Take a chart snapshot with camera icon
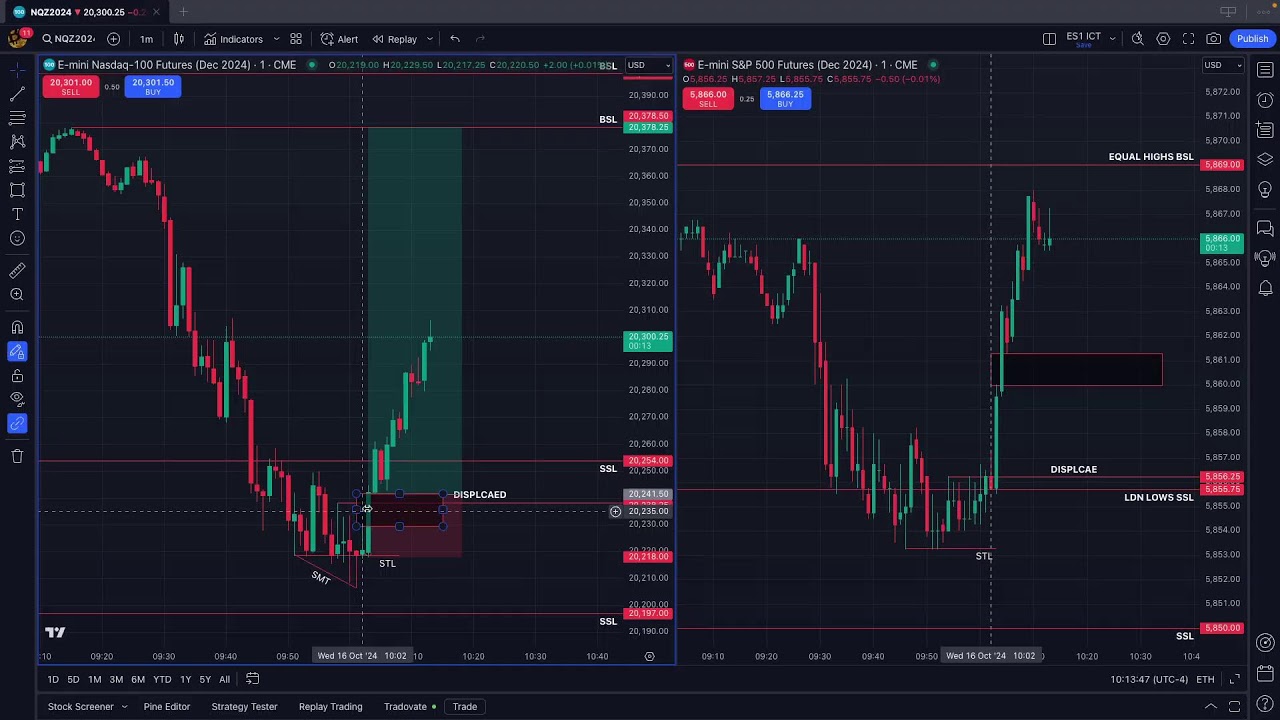 click(1213, 39)
